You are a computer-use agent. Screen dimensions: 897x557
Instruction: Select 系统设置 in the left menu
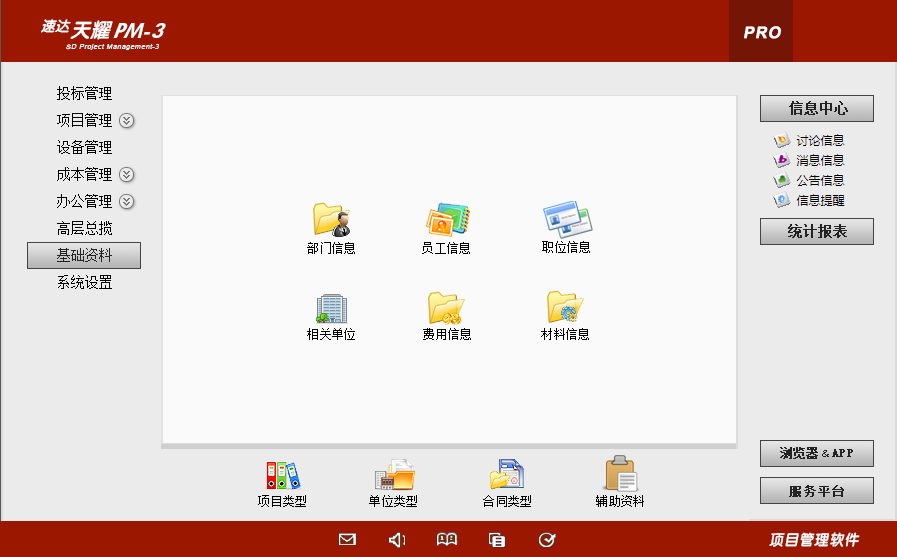click(84, 283)
